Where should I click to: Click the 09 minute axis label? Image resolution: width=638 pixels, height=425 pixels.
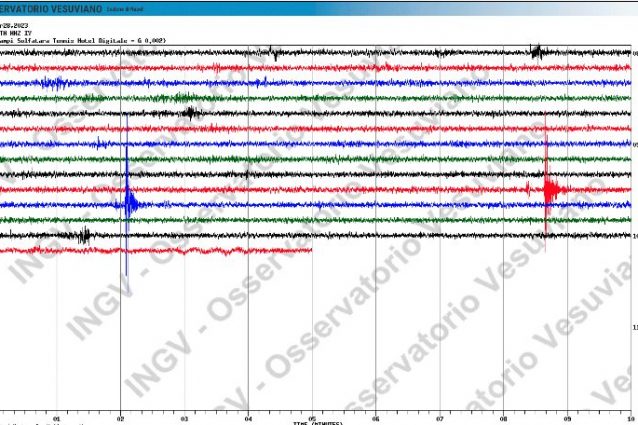pyautogui.click(x=568, y=418)
